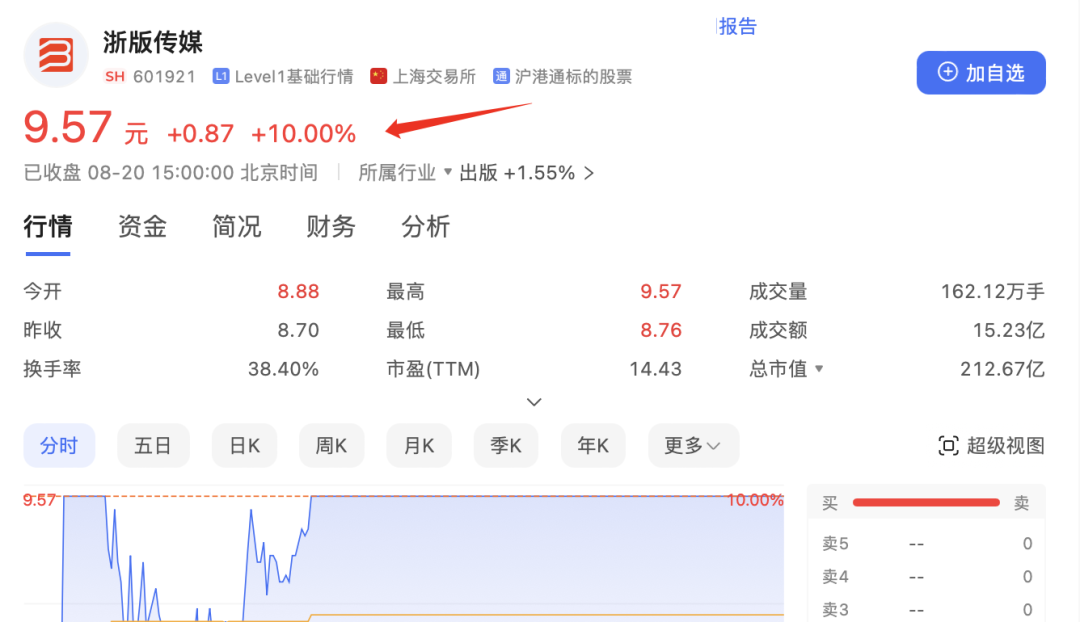The width and height of the screenshot is (1080, 622).
Task: Select the 周K chart period
Action: point(331,446)
